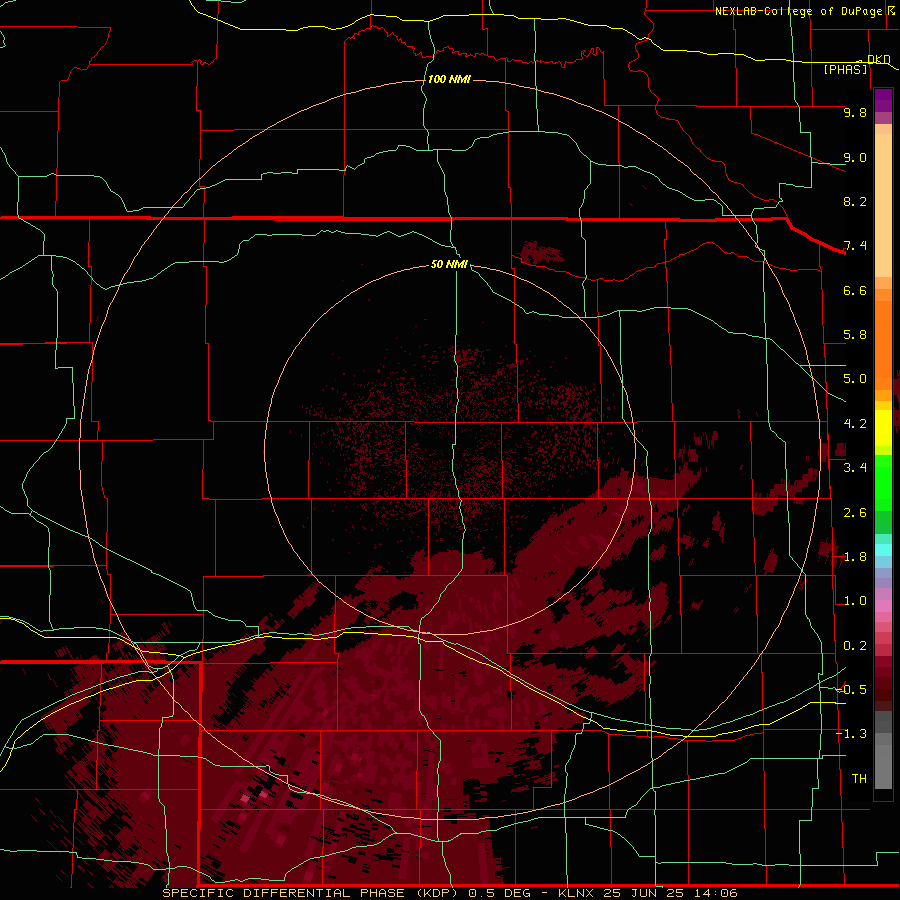Click the 5.8 value on the color scale
Screen dimensions: 900x900
click(x=855, y=335)
